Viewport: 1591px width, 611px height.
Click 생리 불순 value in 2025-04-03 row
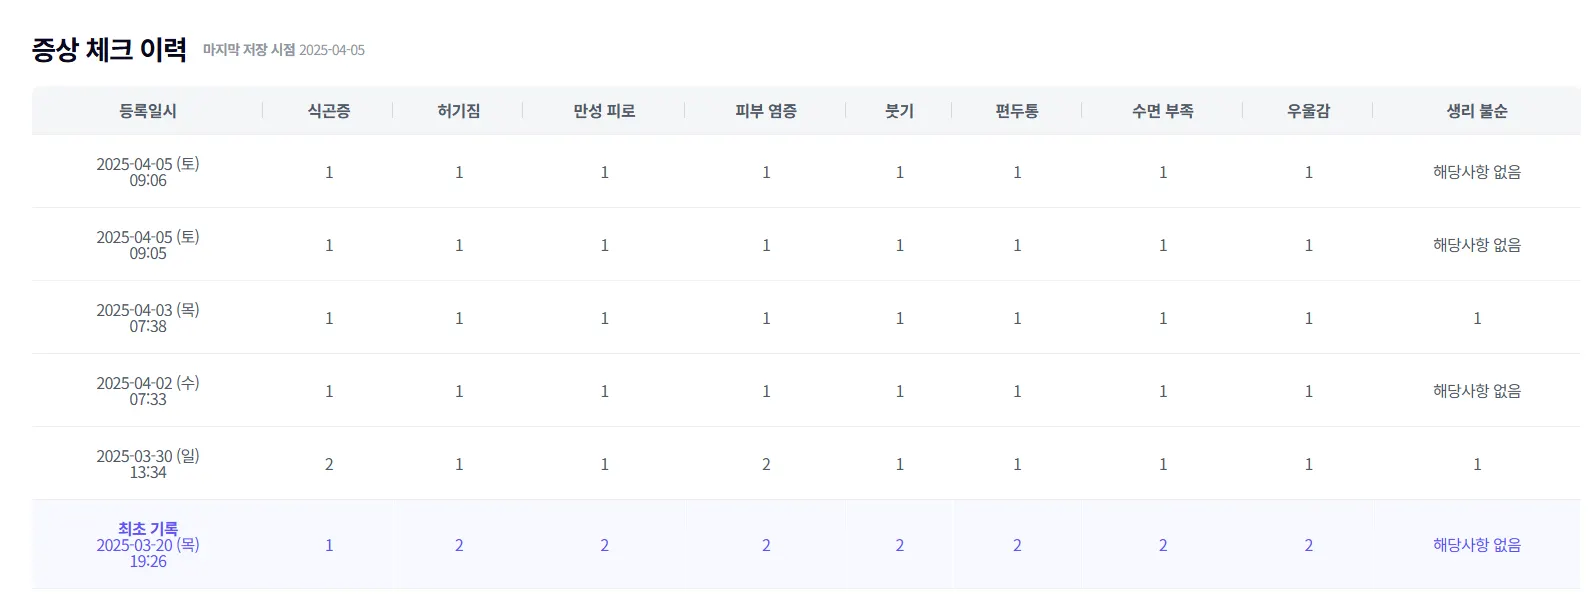pos(1477,318)
